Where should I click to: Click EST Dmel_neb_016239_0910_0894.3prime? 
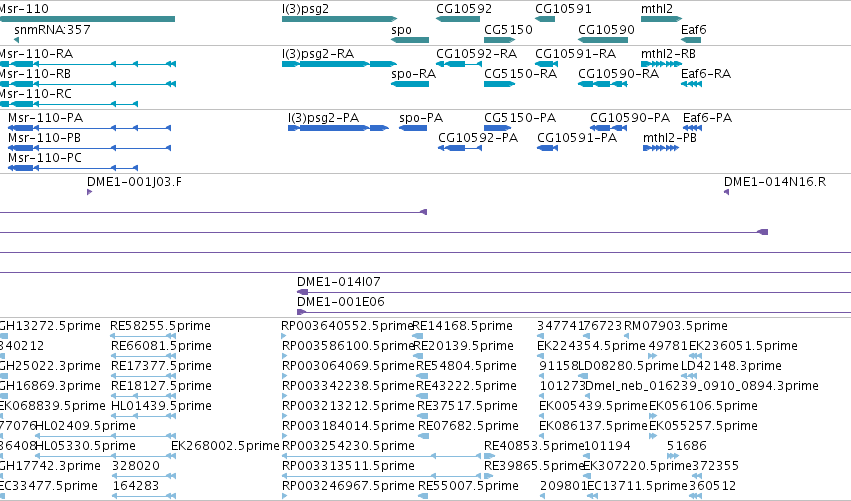click(702, 386)
